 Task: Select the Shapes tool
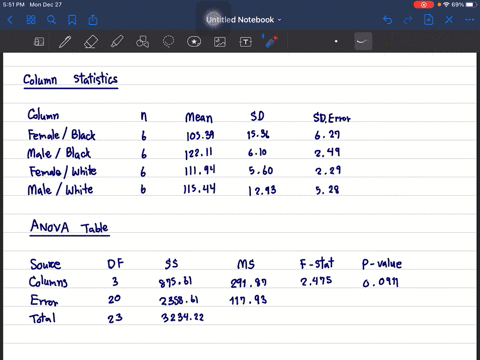[142, 42]
